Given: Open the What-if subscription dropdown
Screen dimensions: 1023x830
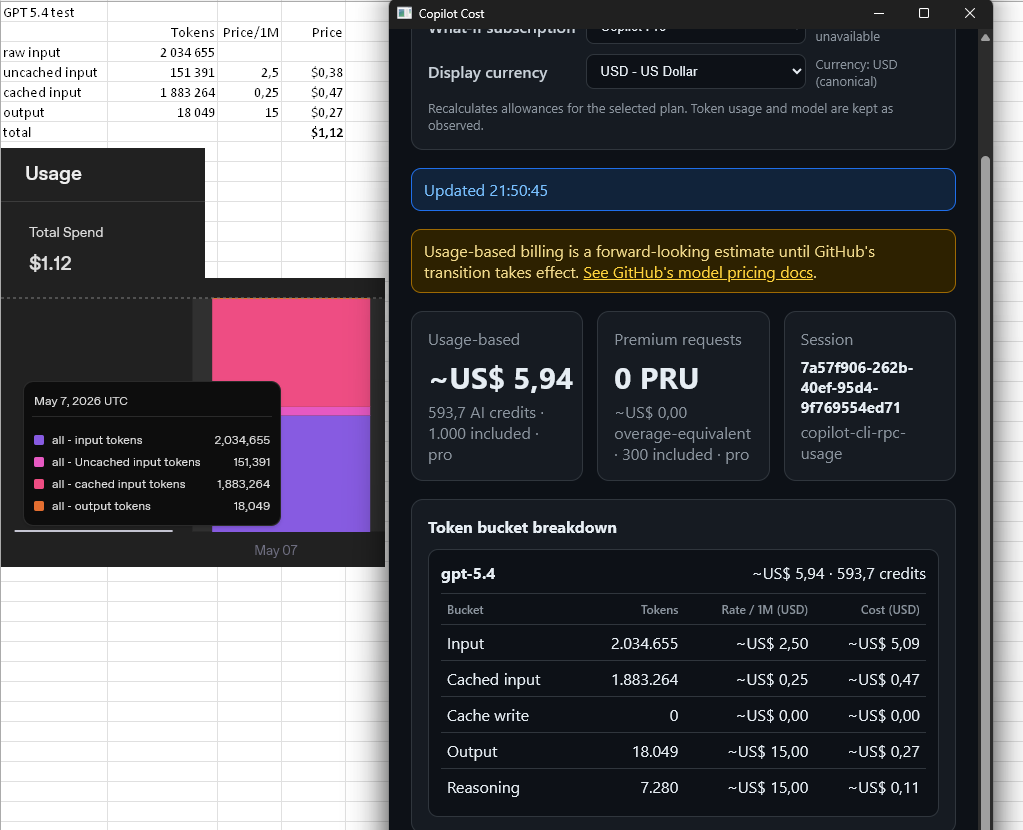Looking at the screenshot, I should coord(695,35).
